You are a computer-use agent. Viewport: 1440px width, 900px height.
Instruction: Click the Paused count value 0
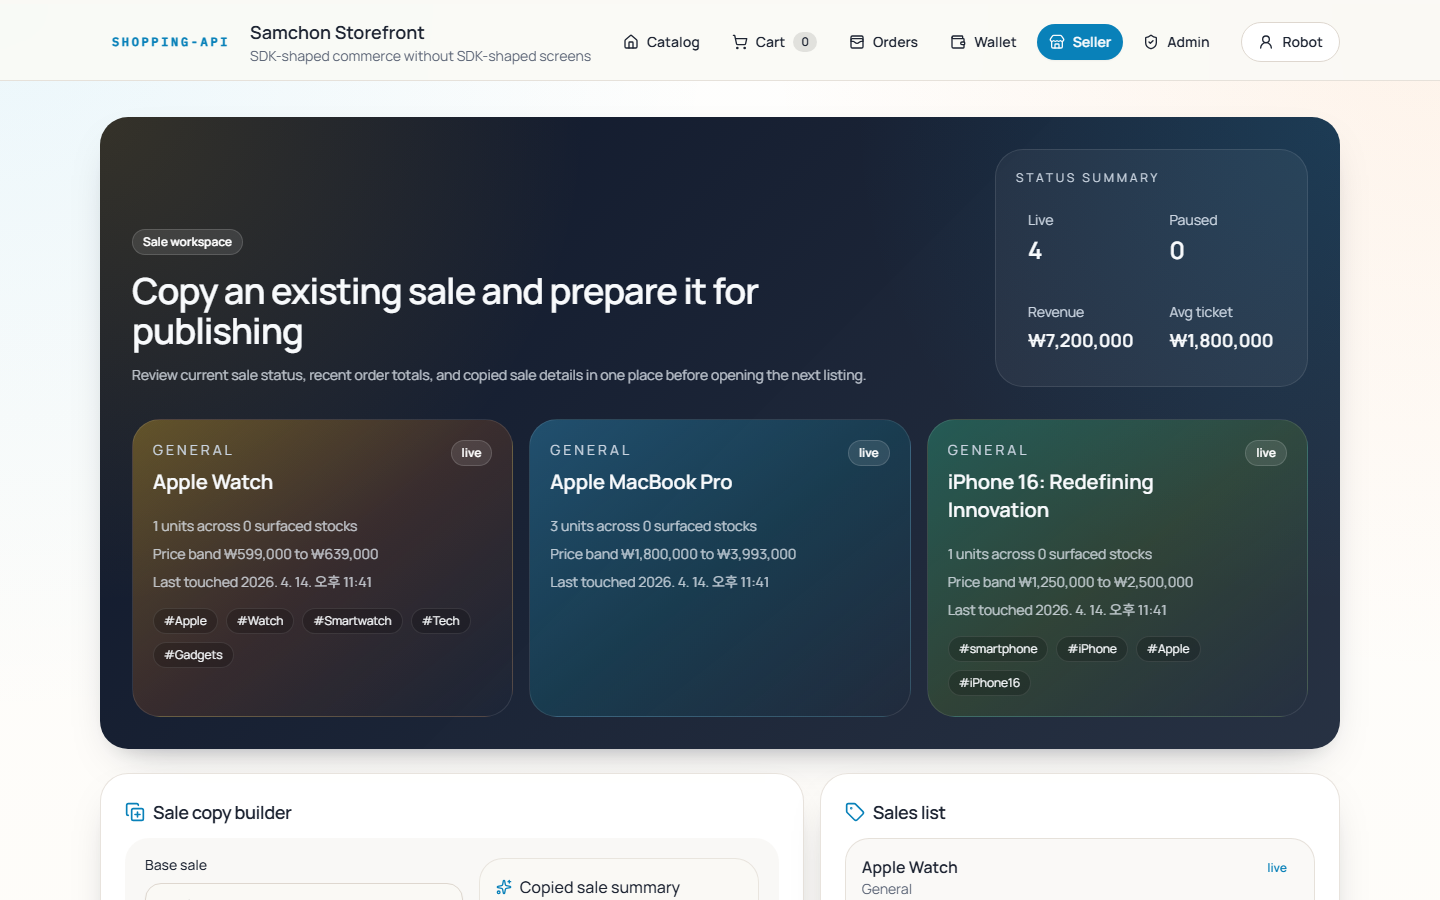point(1177,251)
